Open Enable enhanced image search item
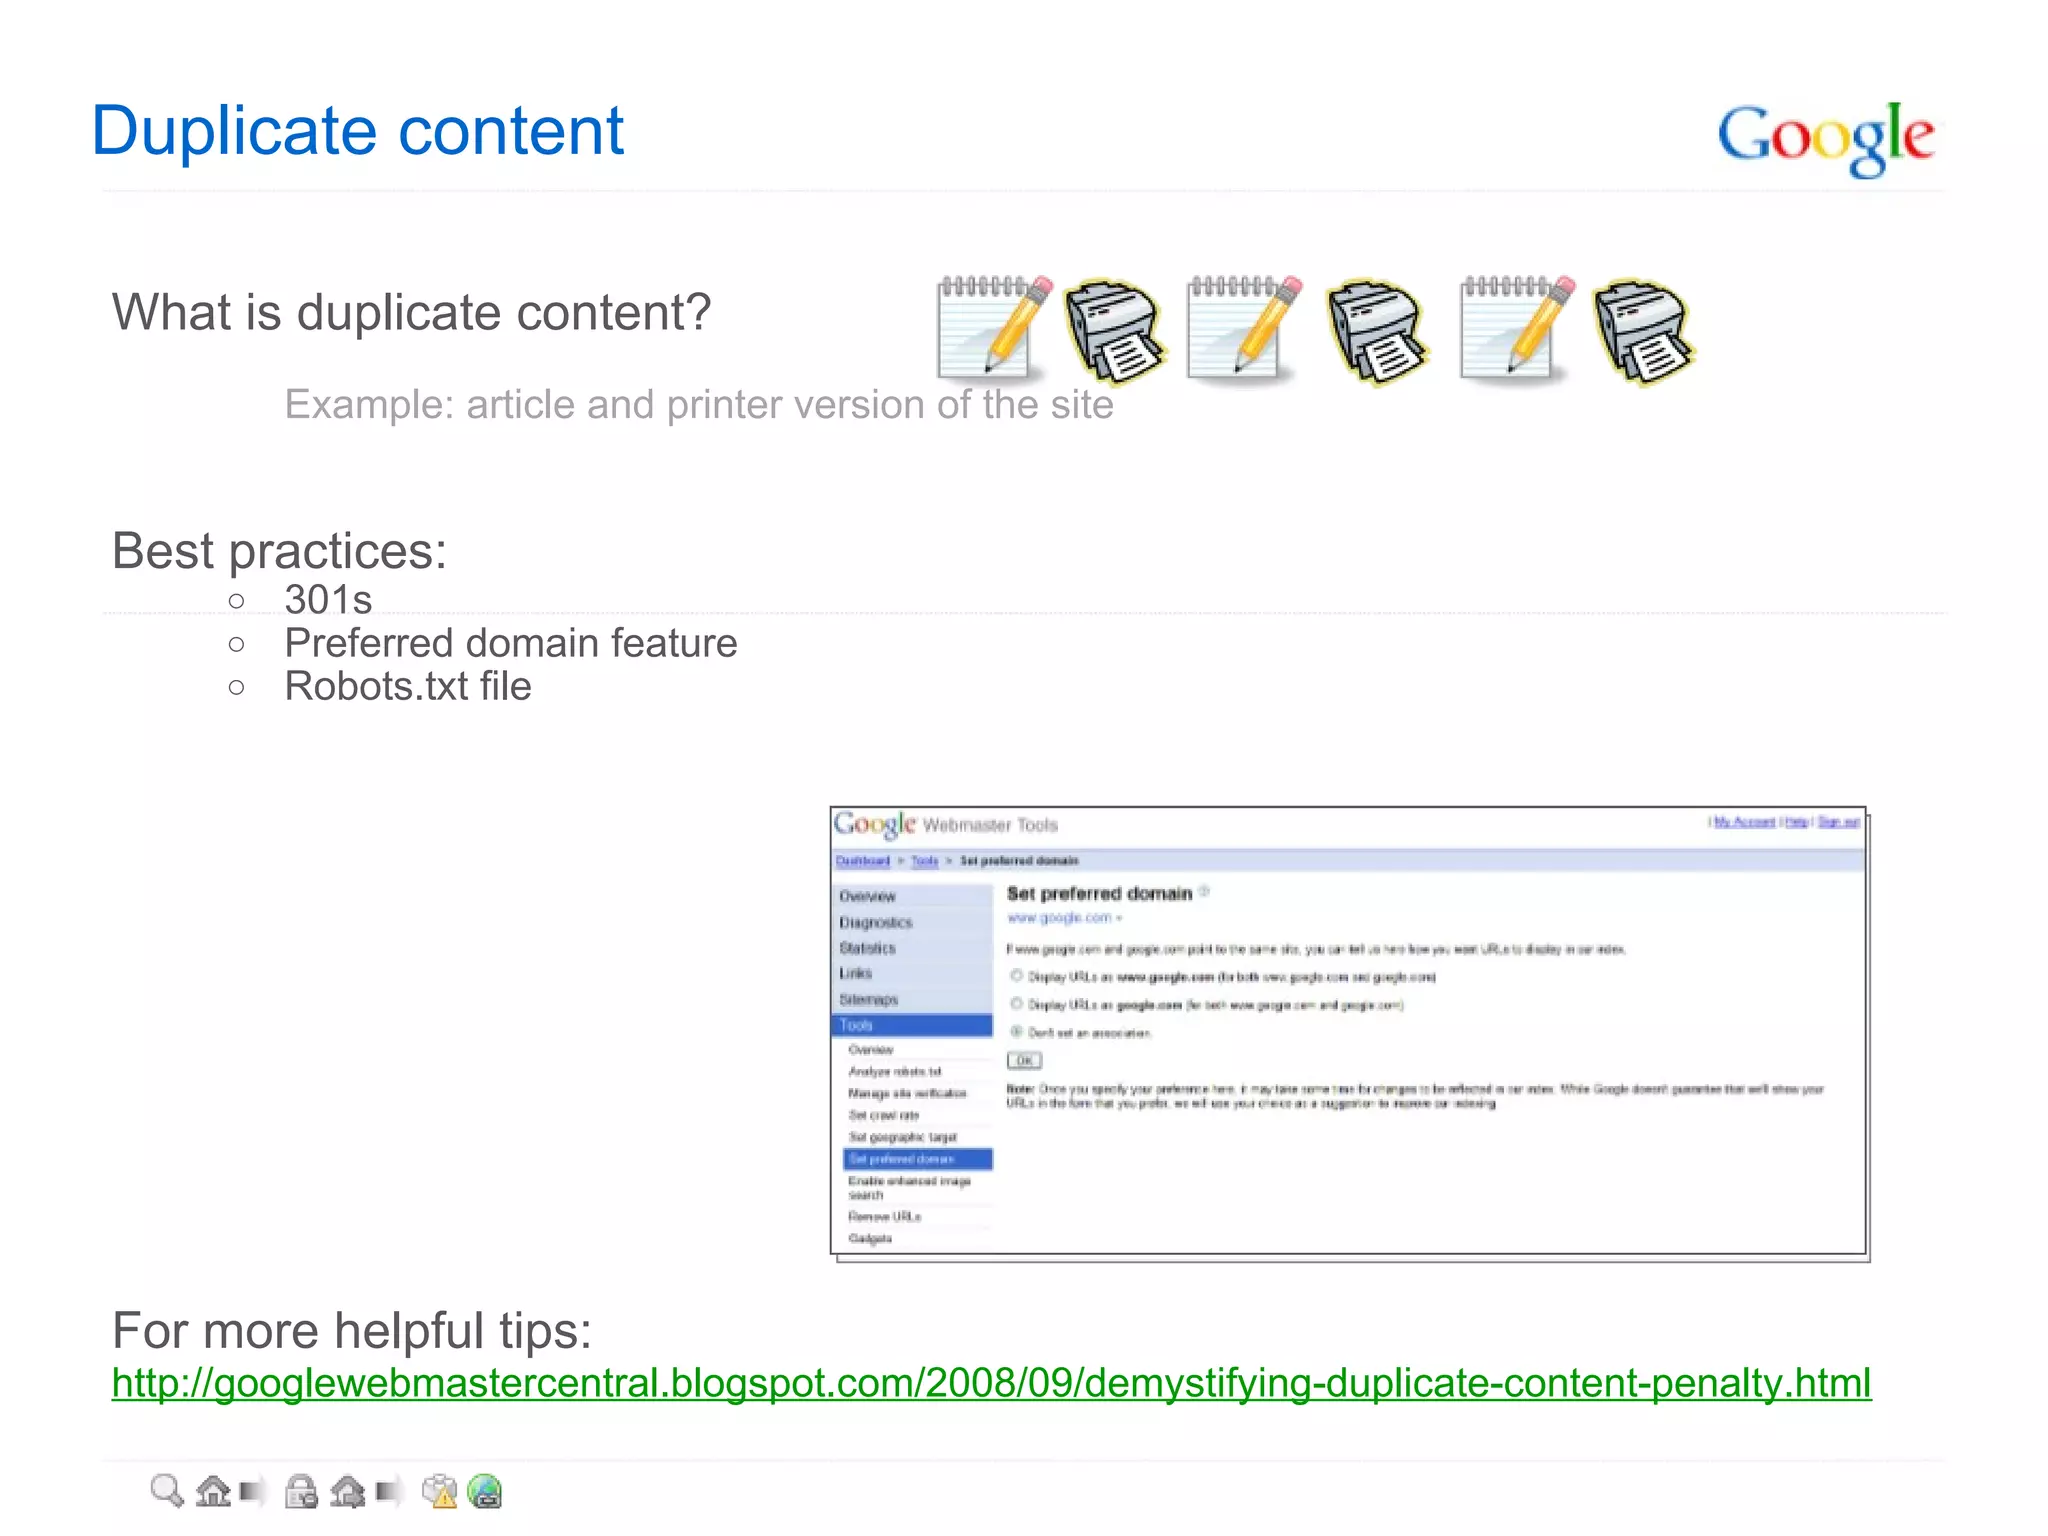This screenshot has width=2048, height=1536. click(909, 1188)
